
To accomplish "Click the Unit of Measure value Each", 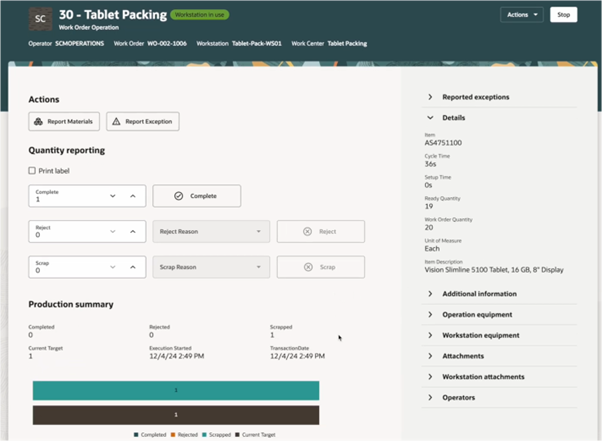I will pos(432,249).
